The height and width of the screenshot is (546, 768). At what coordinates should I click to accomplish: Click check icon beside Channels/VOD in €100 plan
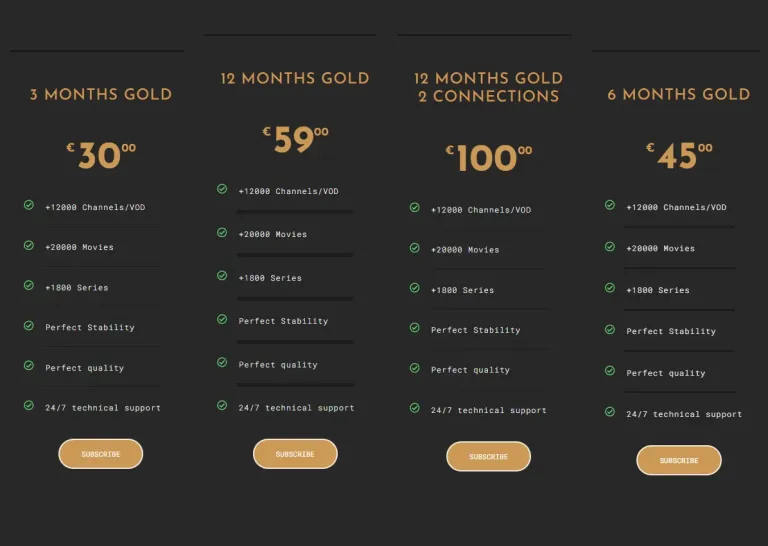pos(414,207)
